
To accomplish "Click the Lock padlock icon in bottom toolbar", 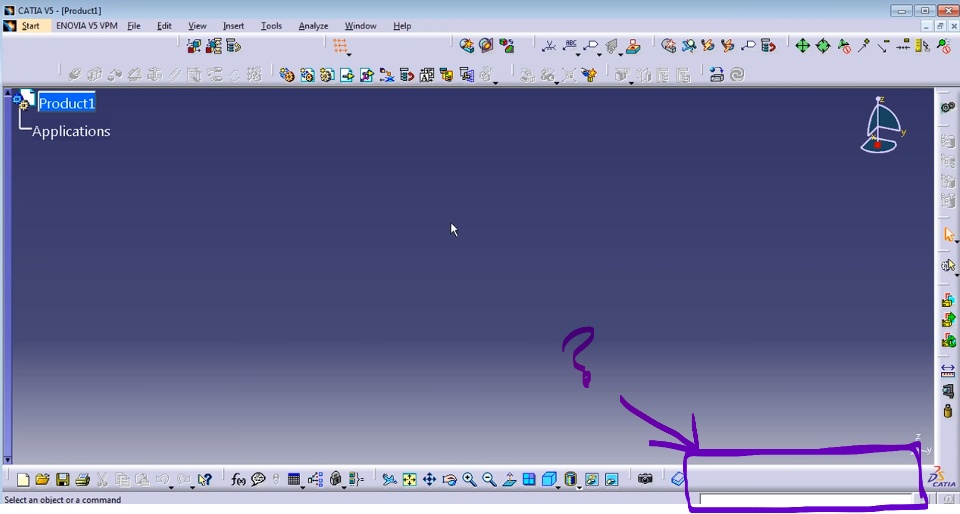I will point(336,480).
